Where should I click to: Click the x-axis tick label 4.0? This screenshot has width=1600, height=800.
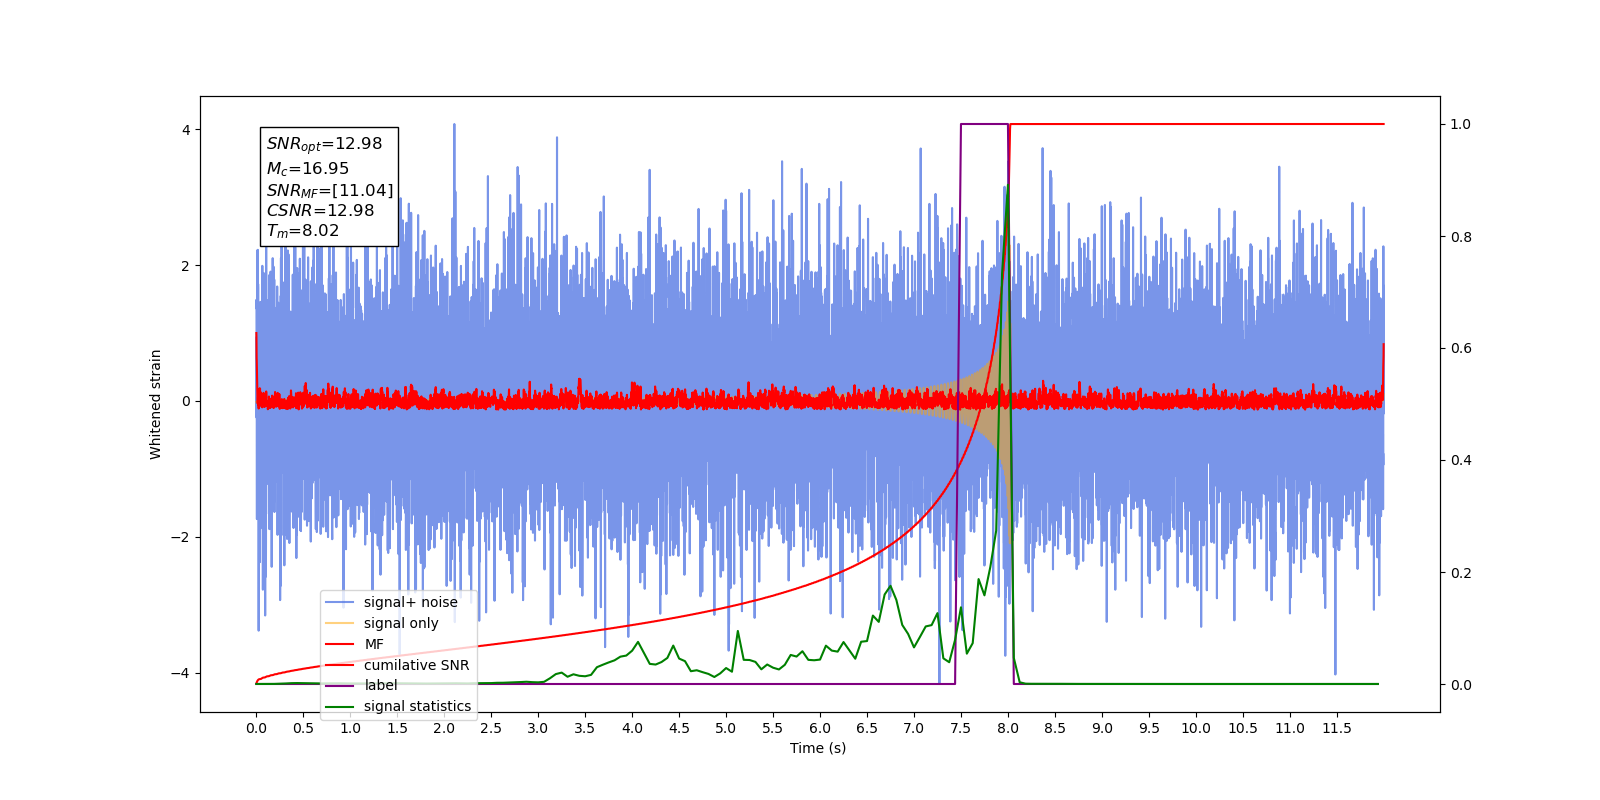tap(632, 728)
